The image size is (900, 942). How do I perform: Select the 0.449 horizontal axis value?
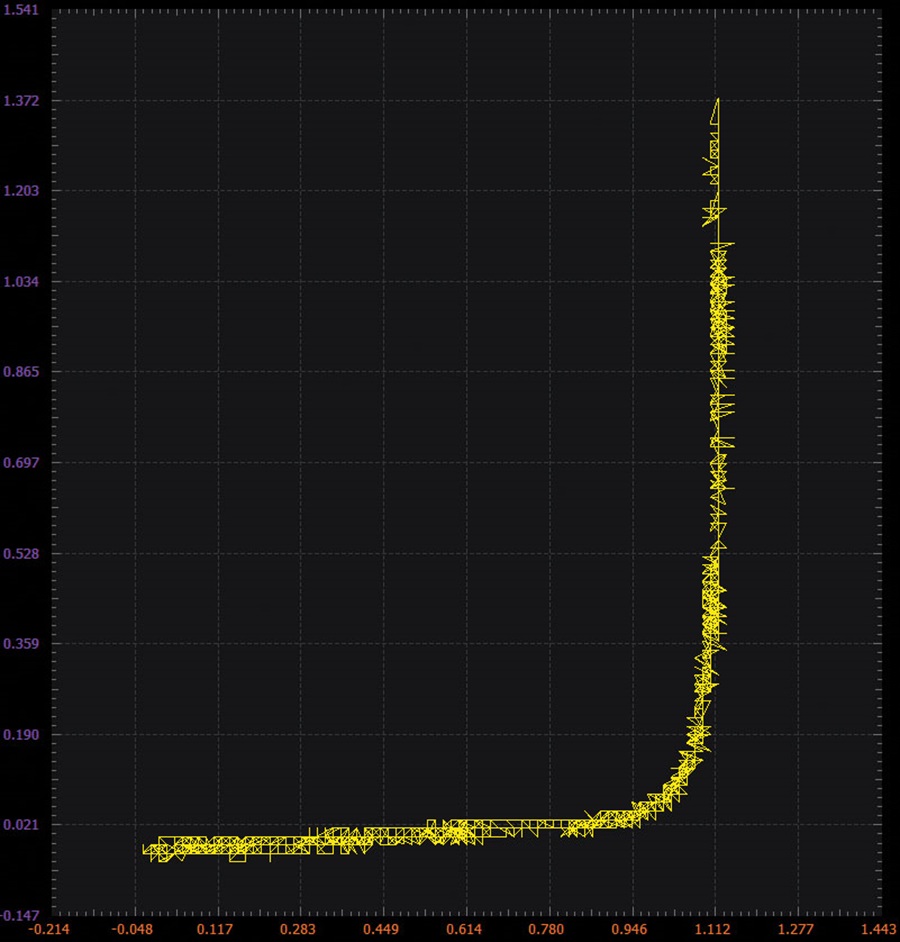tap(381, 930)
